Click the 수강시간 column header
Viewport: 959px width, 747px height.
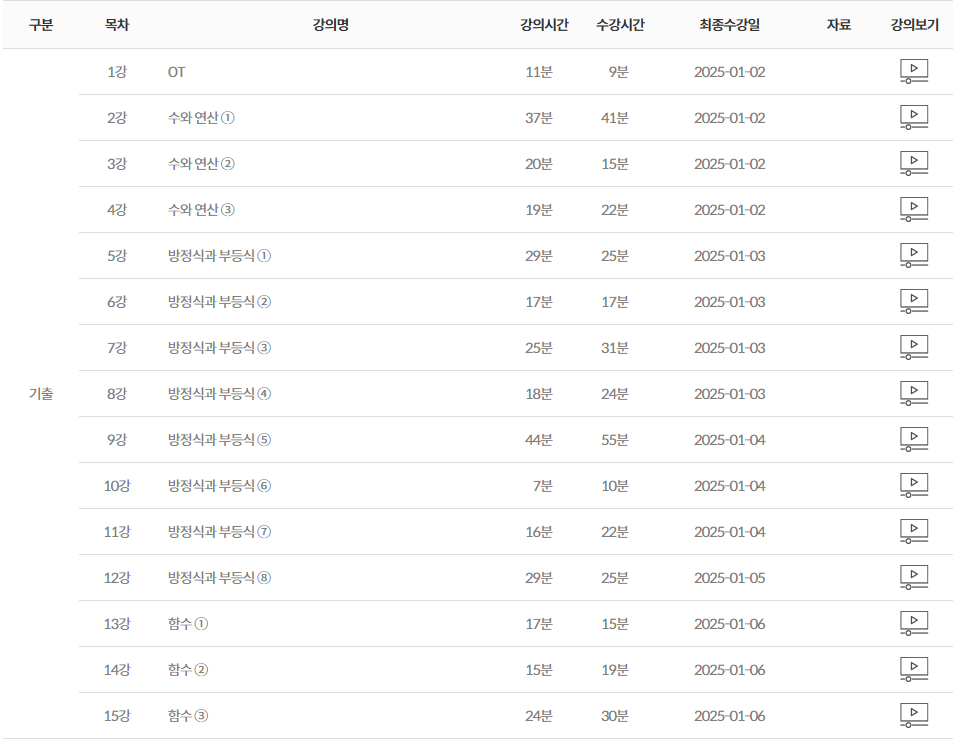coord(620,25)
